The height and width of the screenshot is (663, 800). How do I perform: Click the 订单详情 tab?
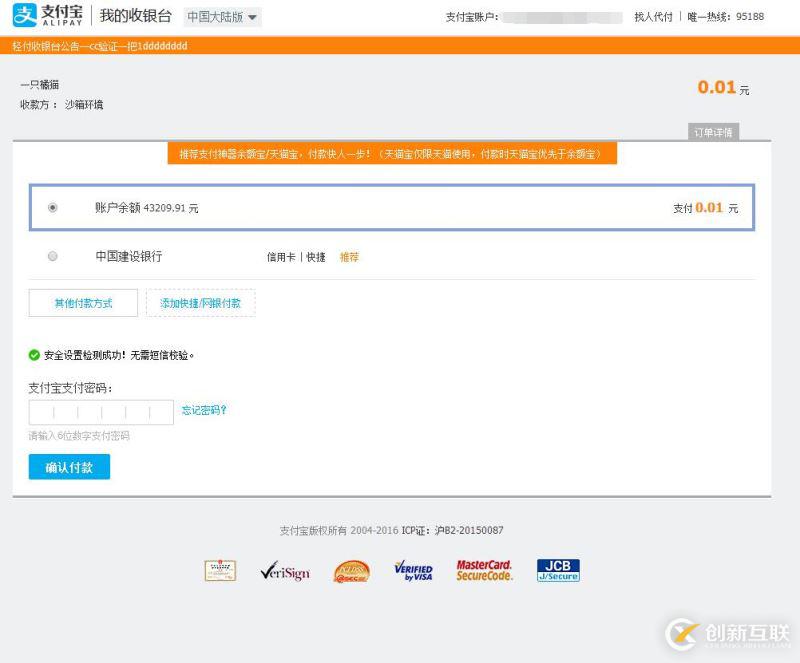point(713,132)
